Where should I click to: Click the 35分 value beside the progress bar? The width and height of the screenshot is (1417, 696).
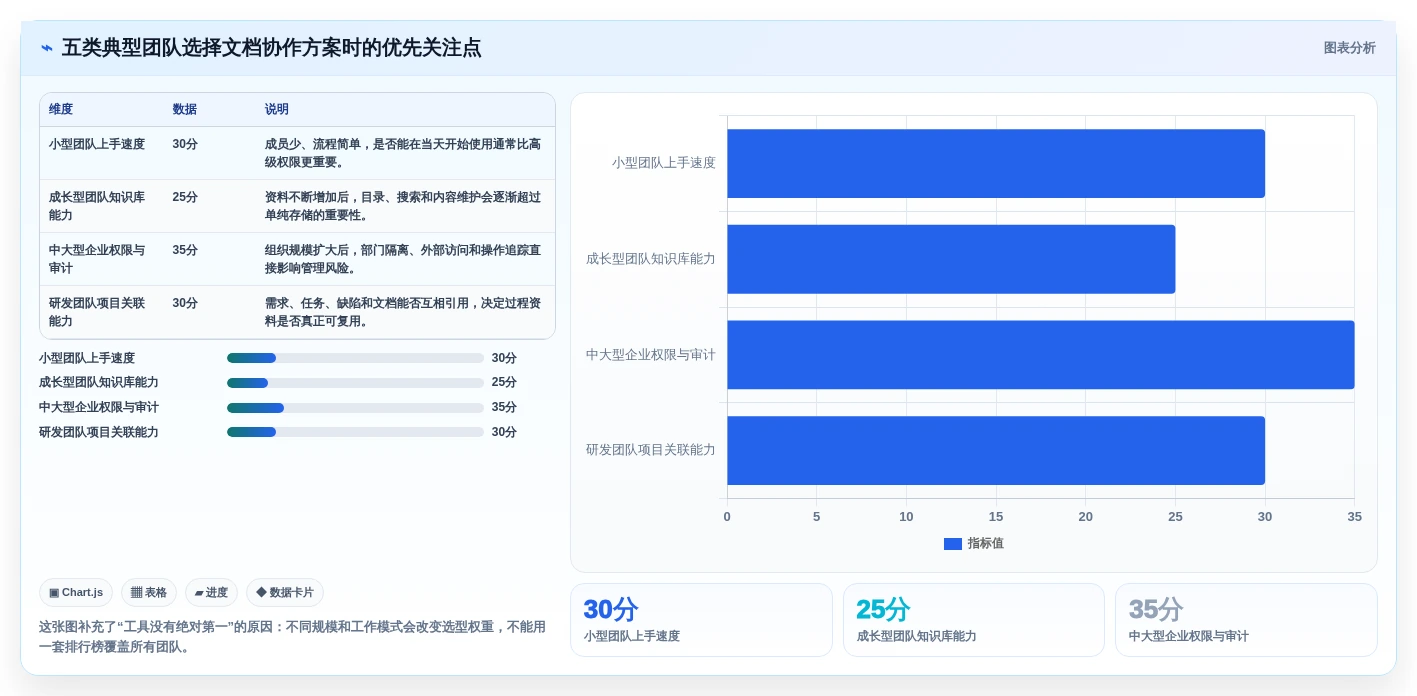pyautogui.click(x=504, y=408)
